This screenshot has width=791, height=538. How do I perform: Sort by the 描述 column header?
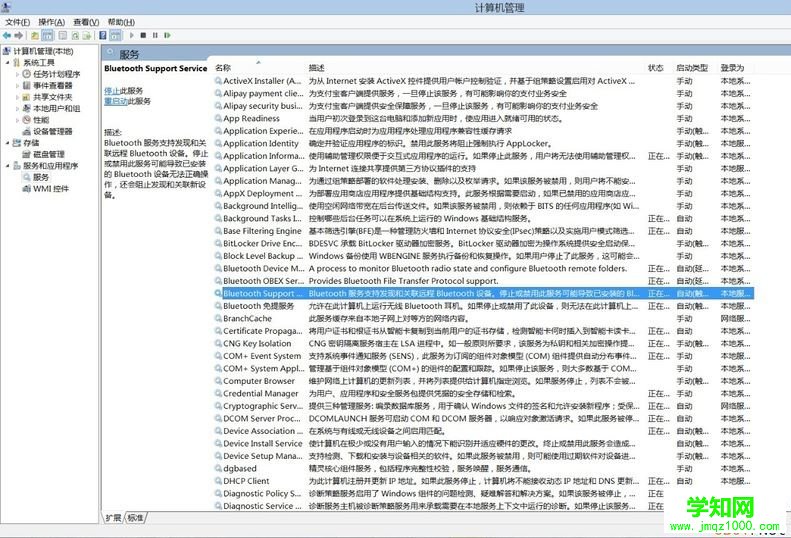[x=316, y=68]
